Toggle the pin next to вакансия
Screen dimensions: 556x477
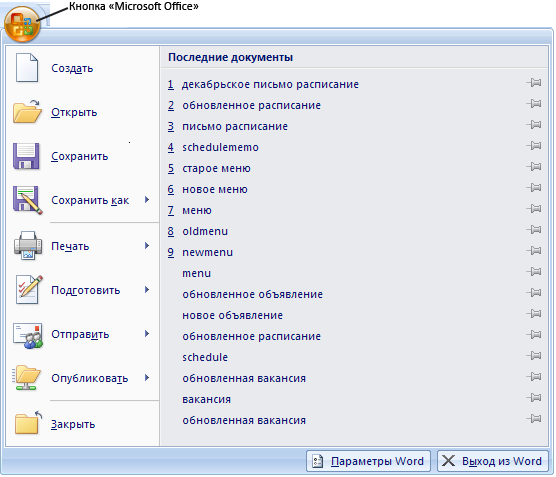pos(534,398)
